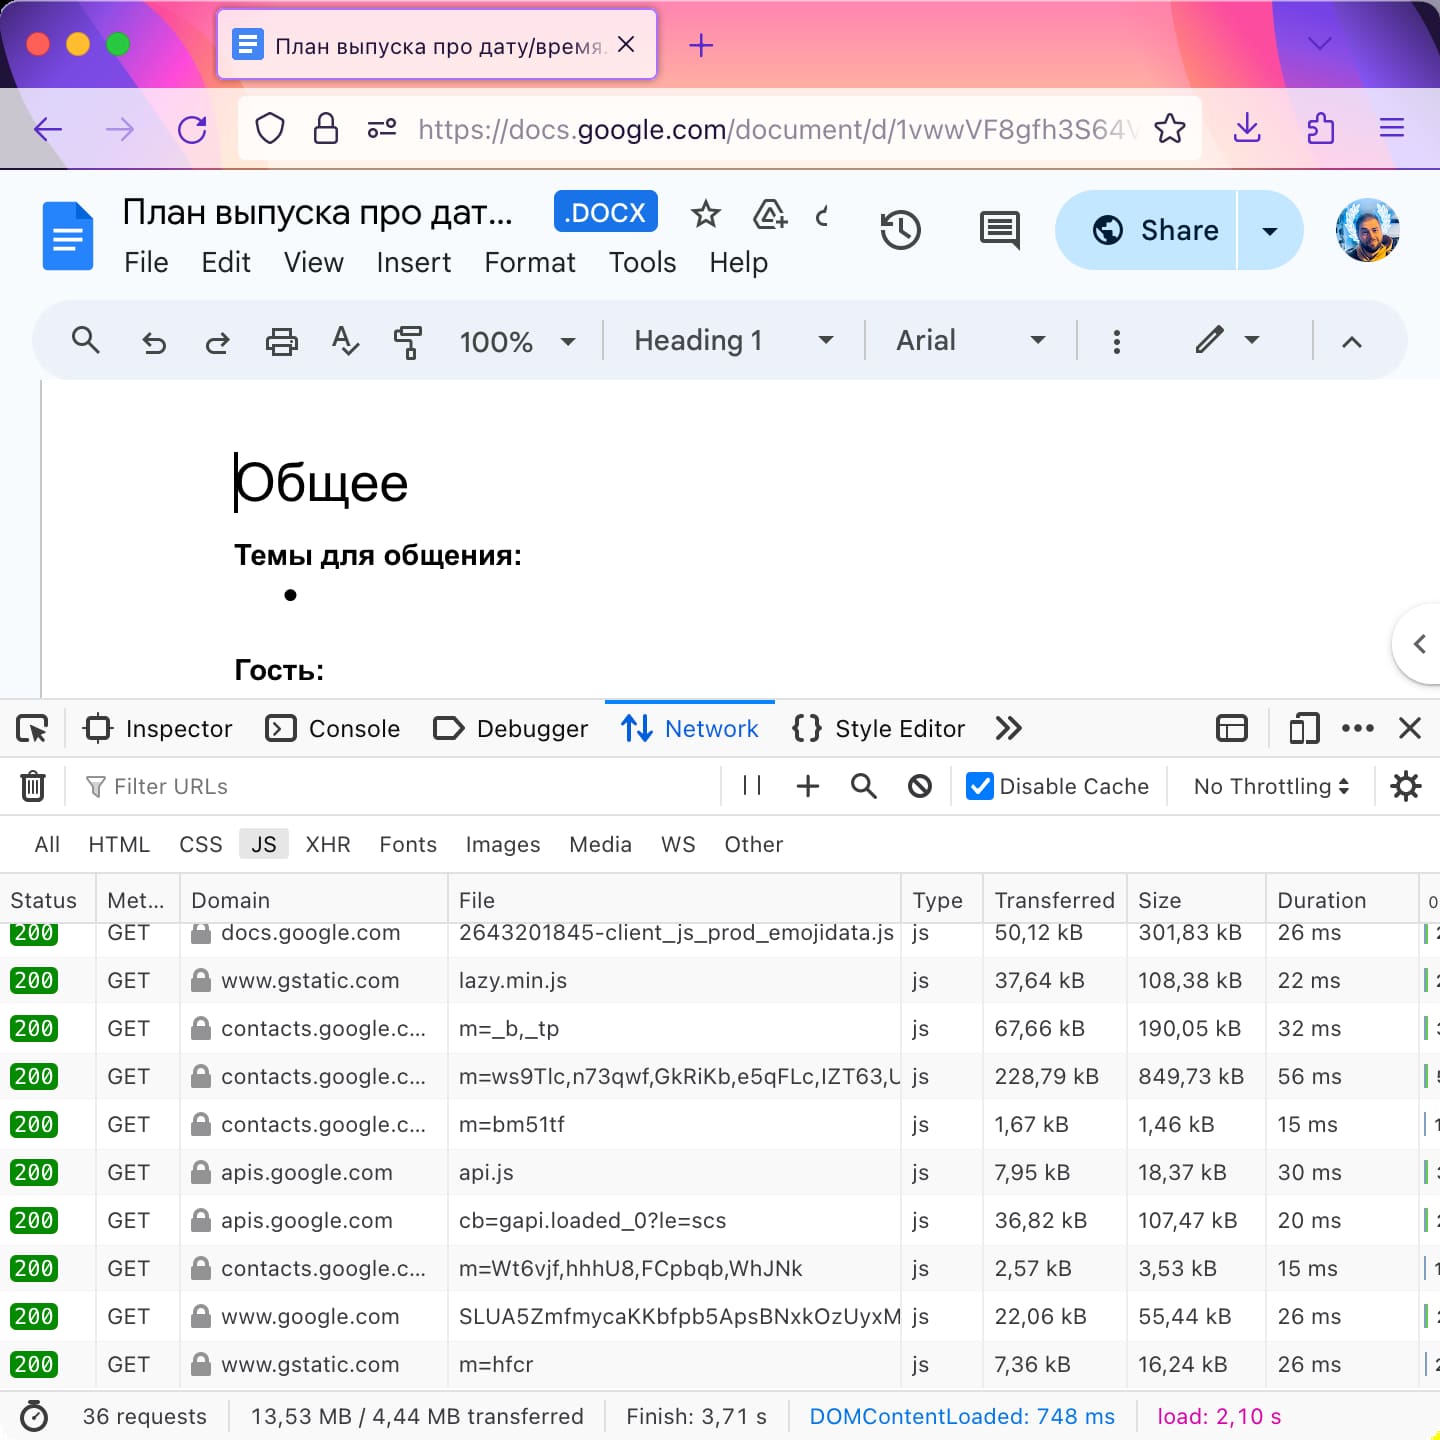Open the comments panel icon

[x=998, y=230]
